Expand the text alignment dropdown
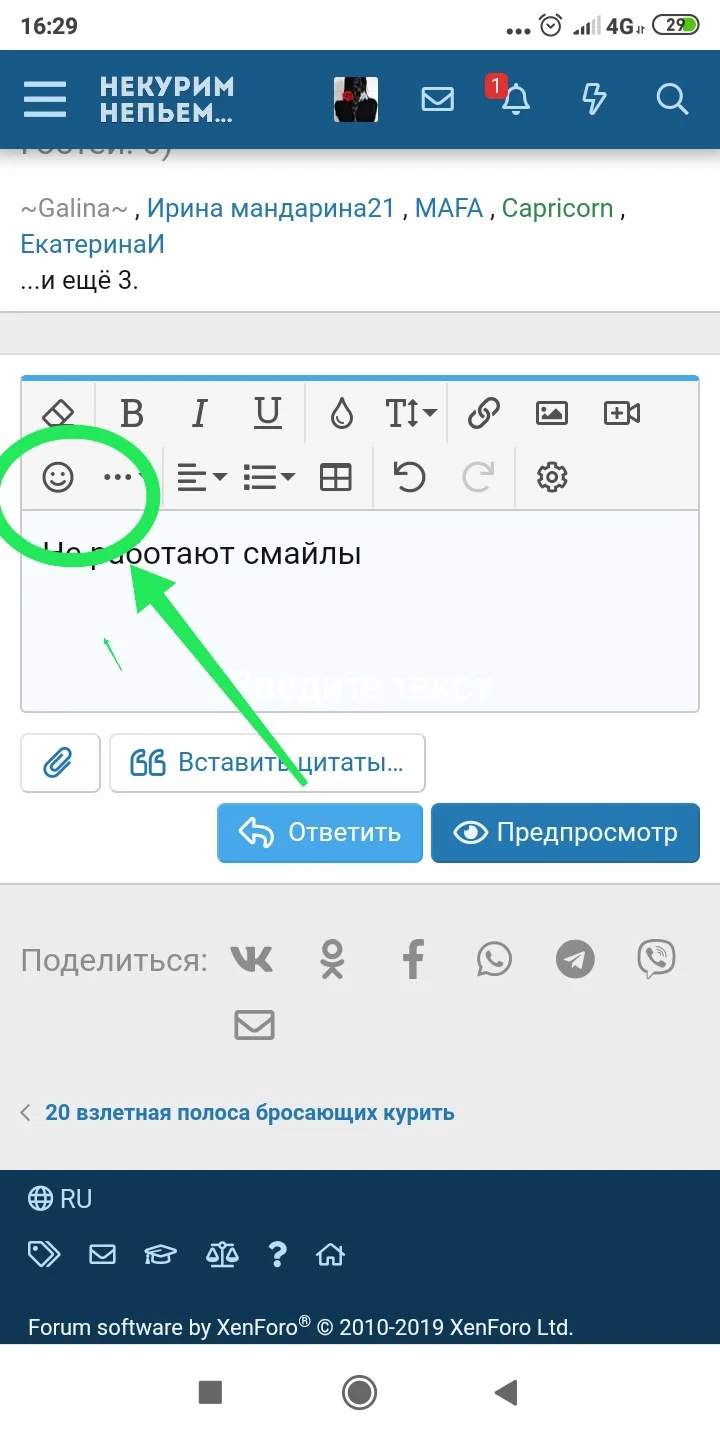The height and width of the screenshot is (1440, 720). [200, 477]
